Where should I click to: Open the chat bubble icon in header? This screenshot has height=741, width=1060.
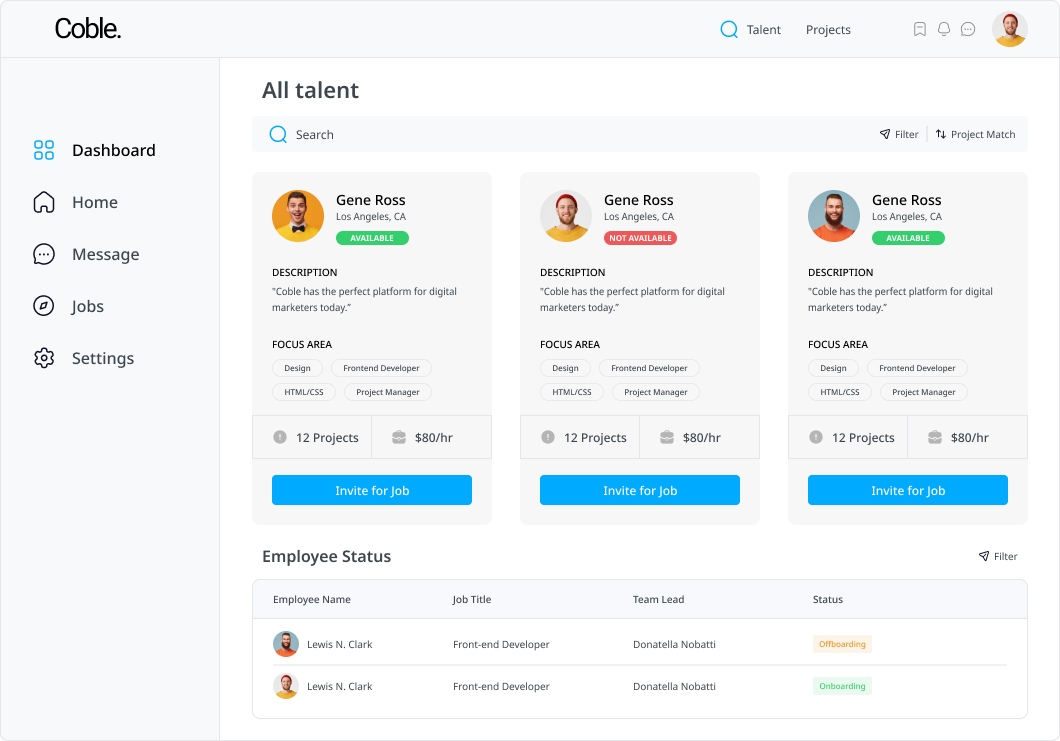coord(968,30)
